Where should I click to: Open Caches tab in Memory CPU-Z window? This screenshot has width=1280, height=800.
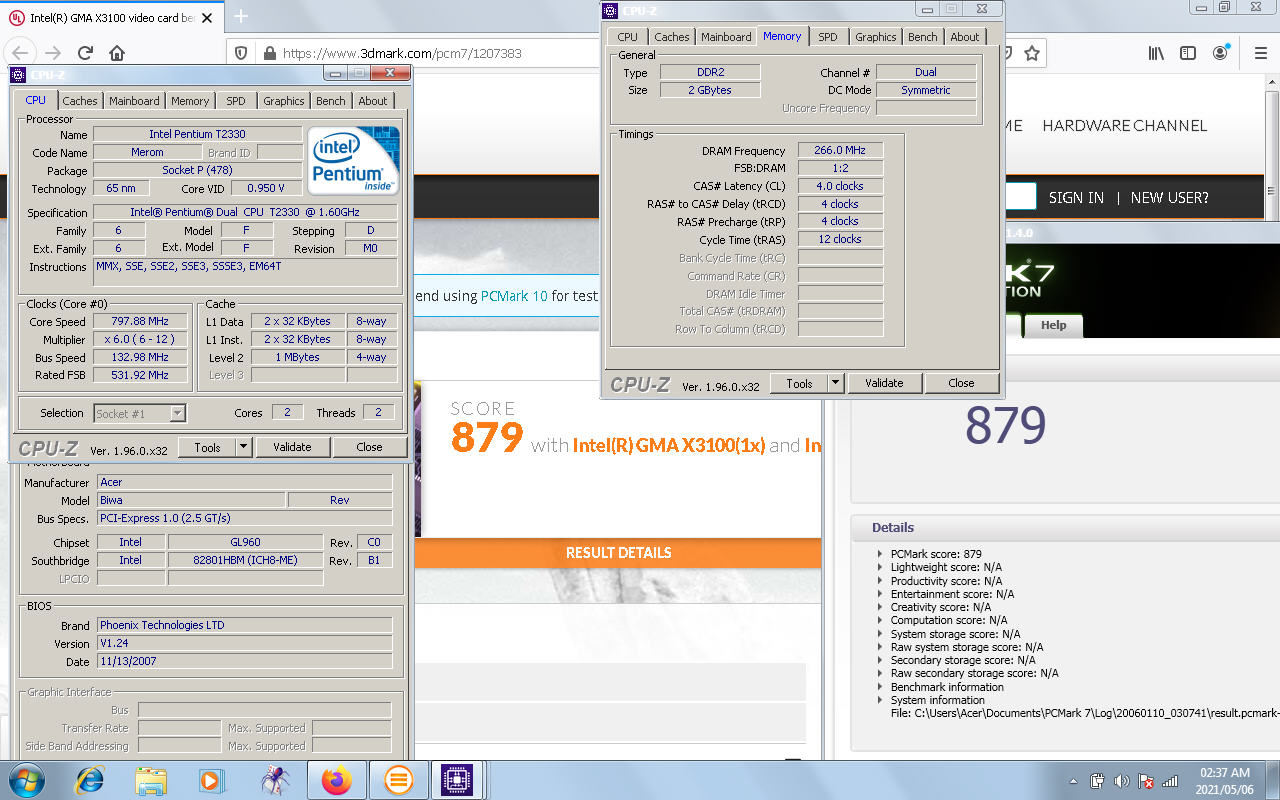672,37
